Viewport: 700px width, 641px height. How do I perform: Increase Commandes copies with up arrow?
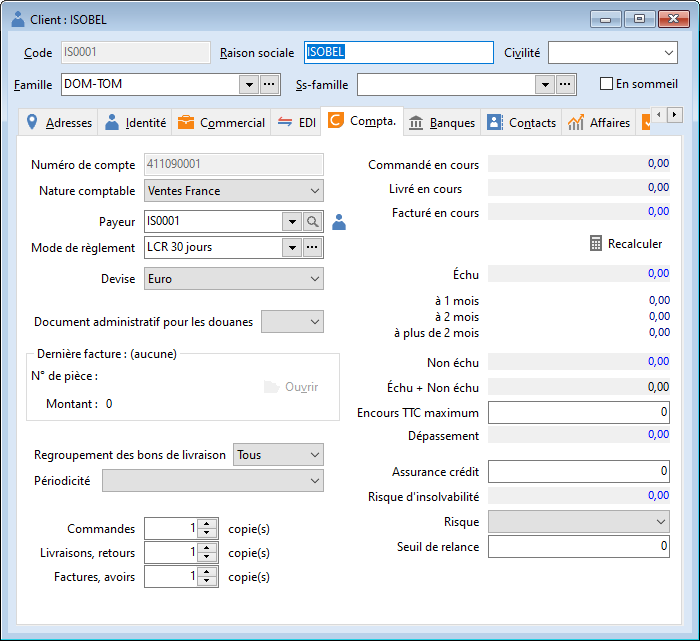click(x=206, y=524)
